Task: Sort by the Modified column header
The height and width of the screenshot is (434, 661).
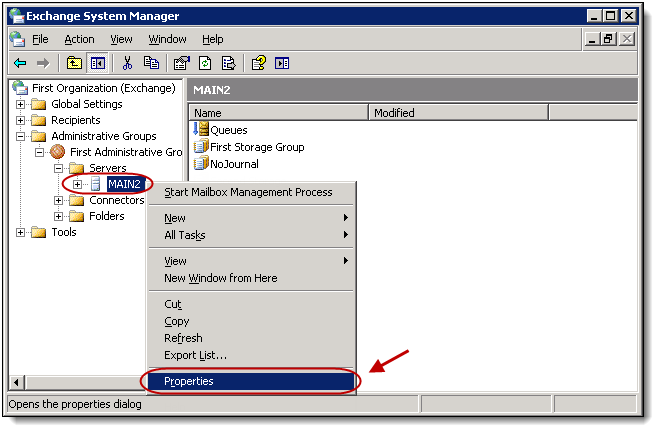Action: pyautogui.click(x=459, y=113)
